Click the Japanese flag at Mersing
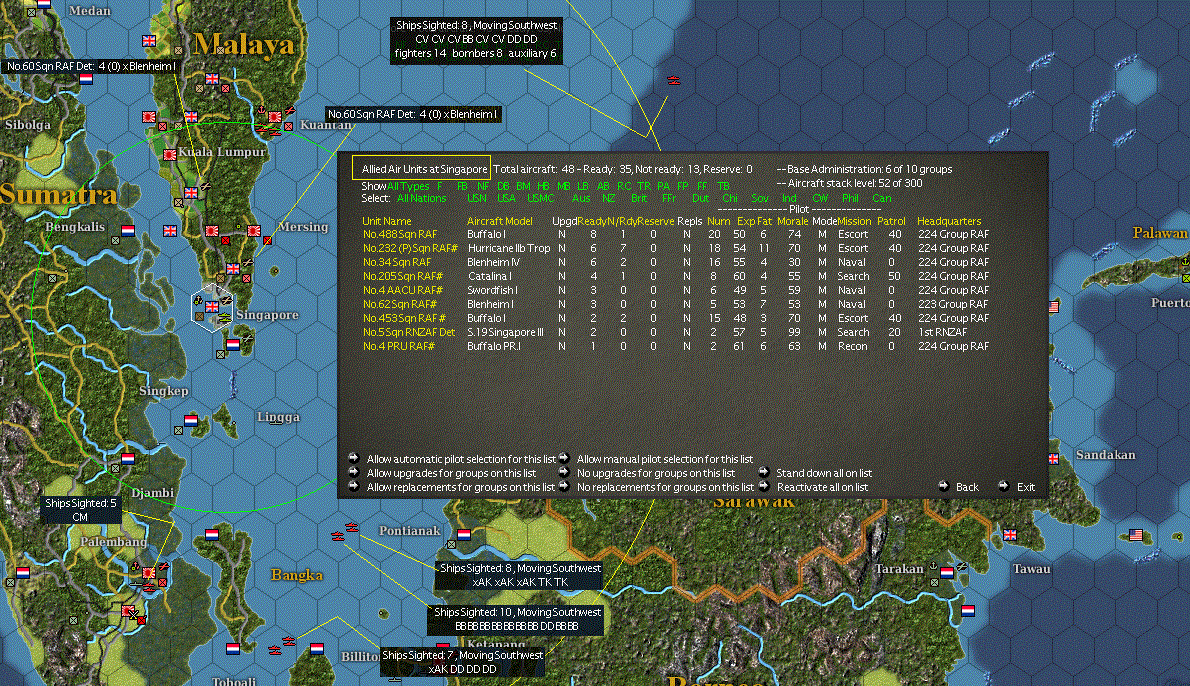 coord(254,231)
